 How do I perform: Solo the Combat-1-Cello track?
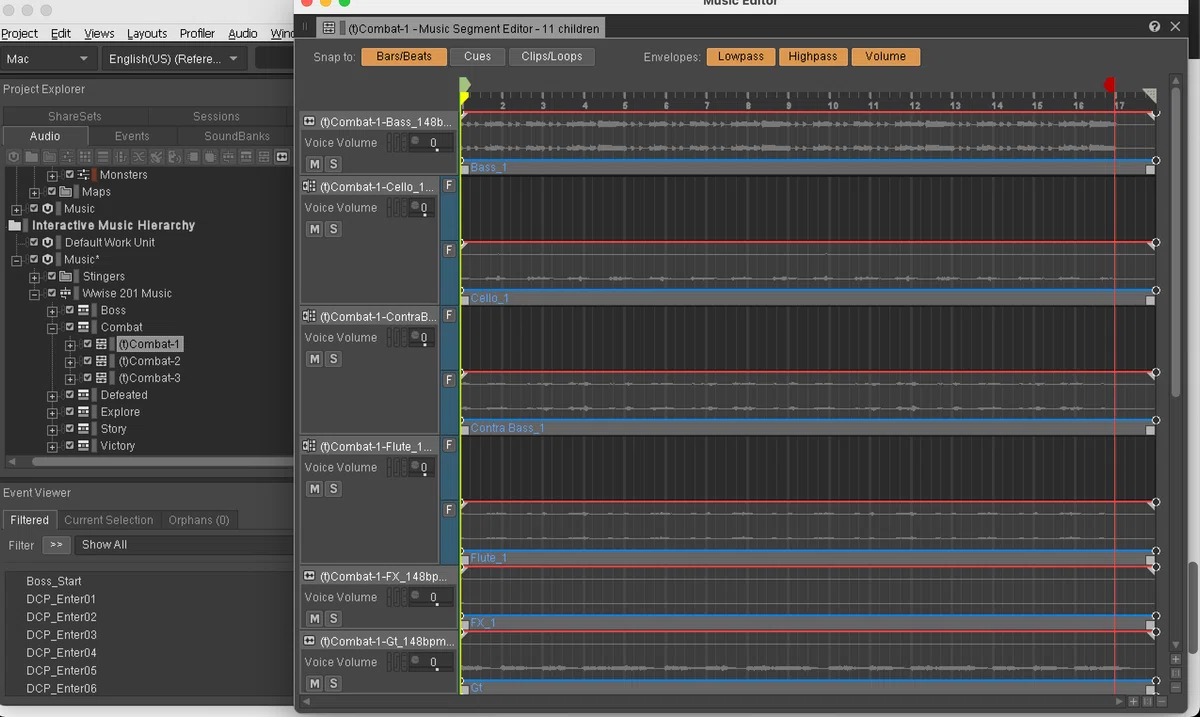click(333, 229)
